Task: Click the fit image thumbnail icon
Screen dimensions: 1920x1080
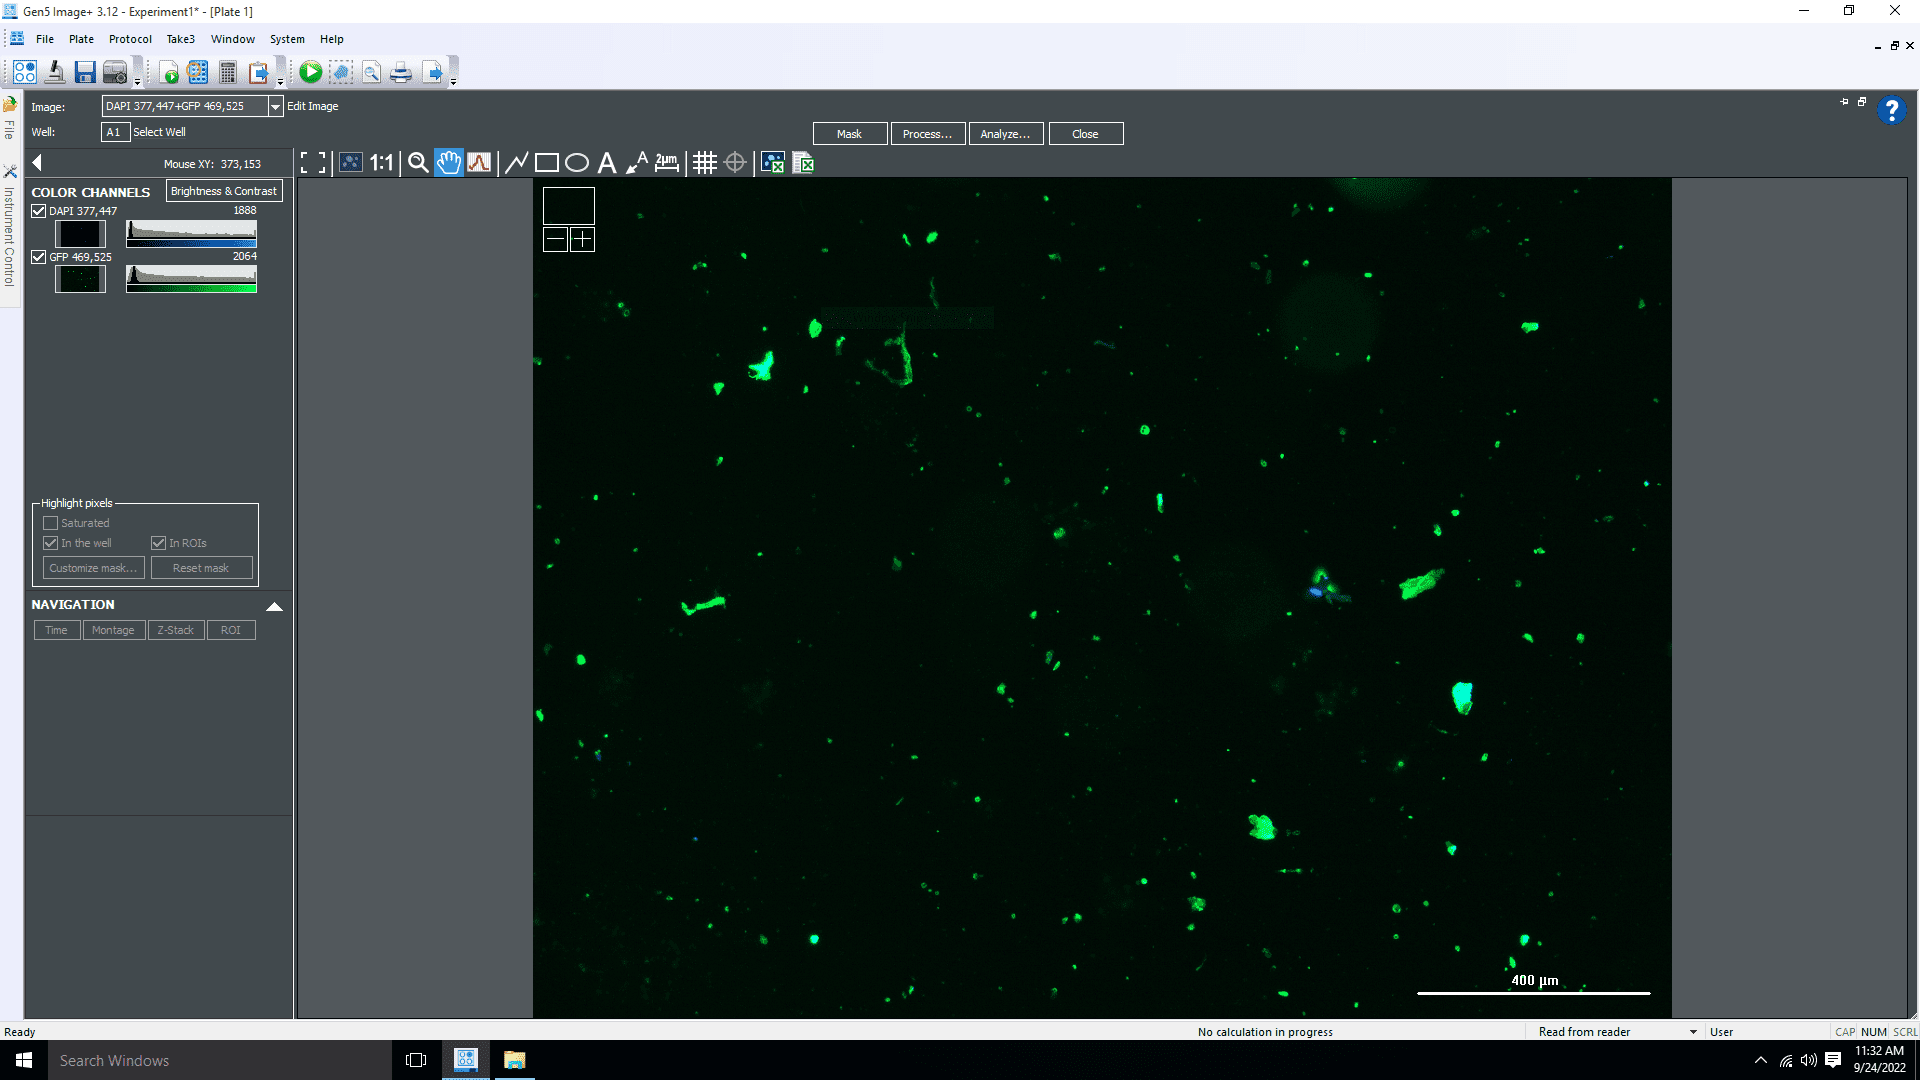Action: pyautogui.click(x=351, y=163)
